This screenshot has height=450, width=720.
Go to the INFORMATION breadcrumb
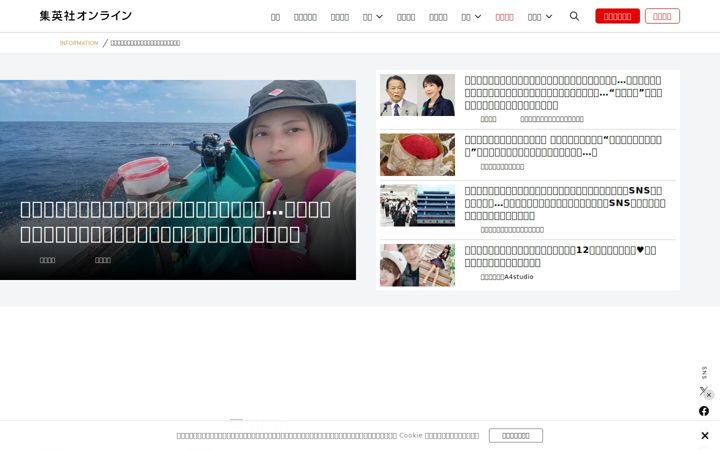[79, 43]
